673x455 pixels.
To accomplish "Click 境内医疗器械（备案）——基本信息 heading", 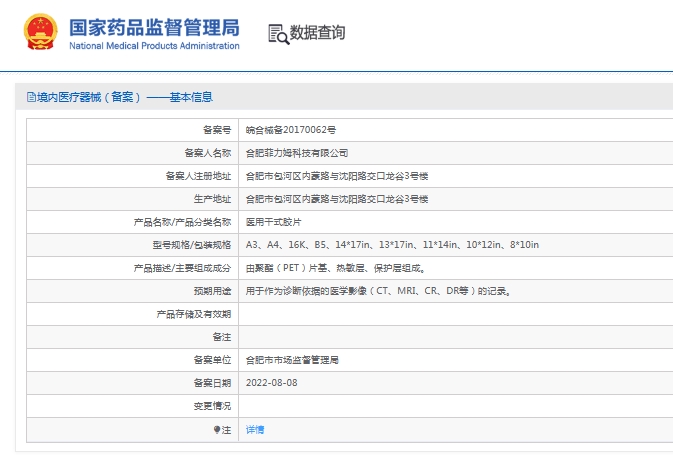I will [x=125, y=97].
